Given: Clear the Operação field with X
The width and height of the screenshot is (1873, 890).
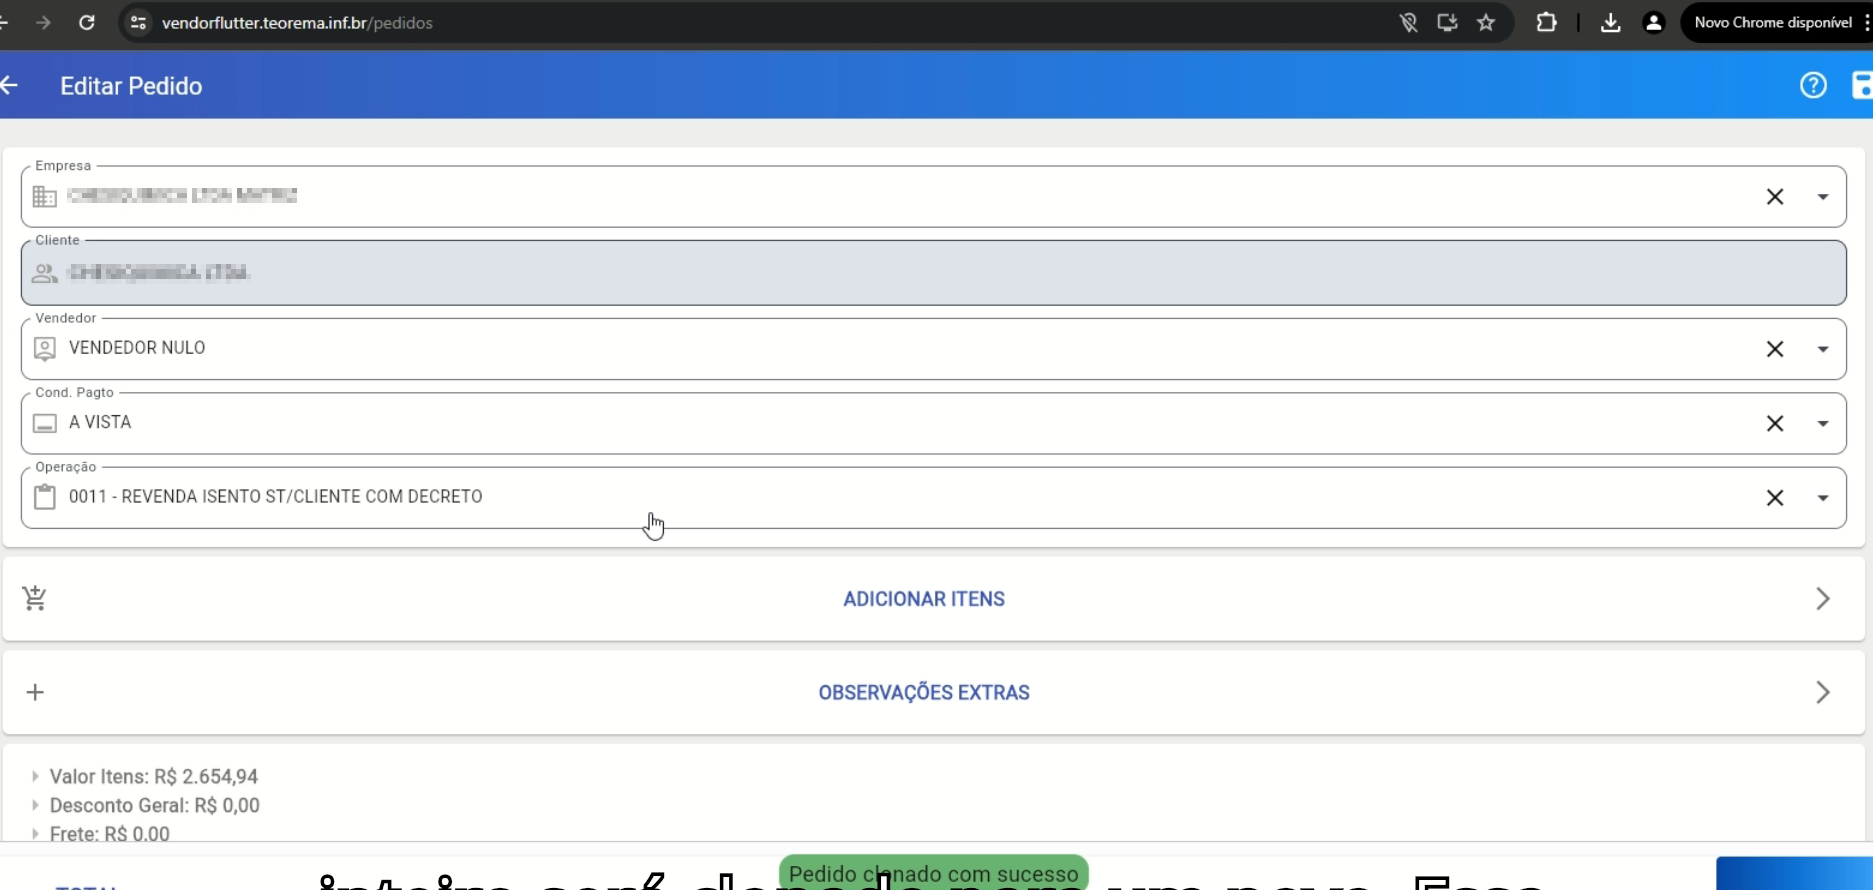Looking at the screenshot, I should pos(1775,498).
